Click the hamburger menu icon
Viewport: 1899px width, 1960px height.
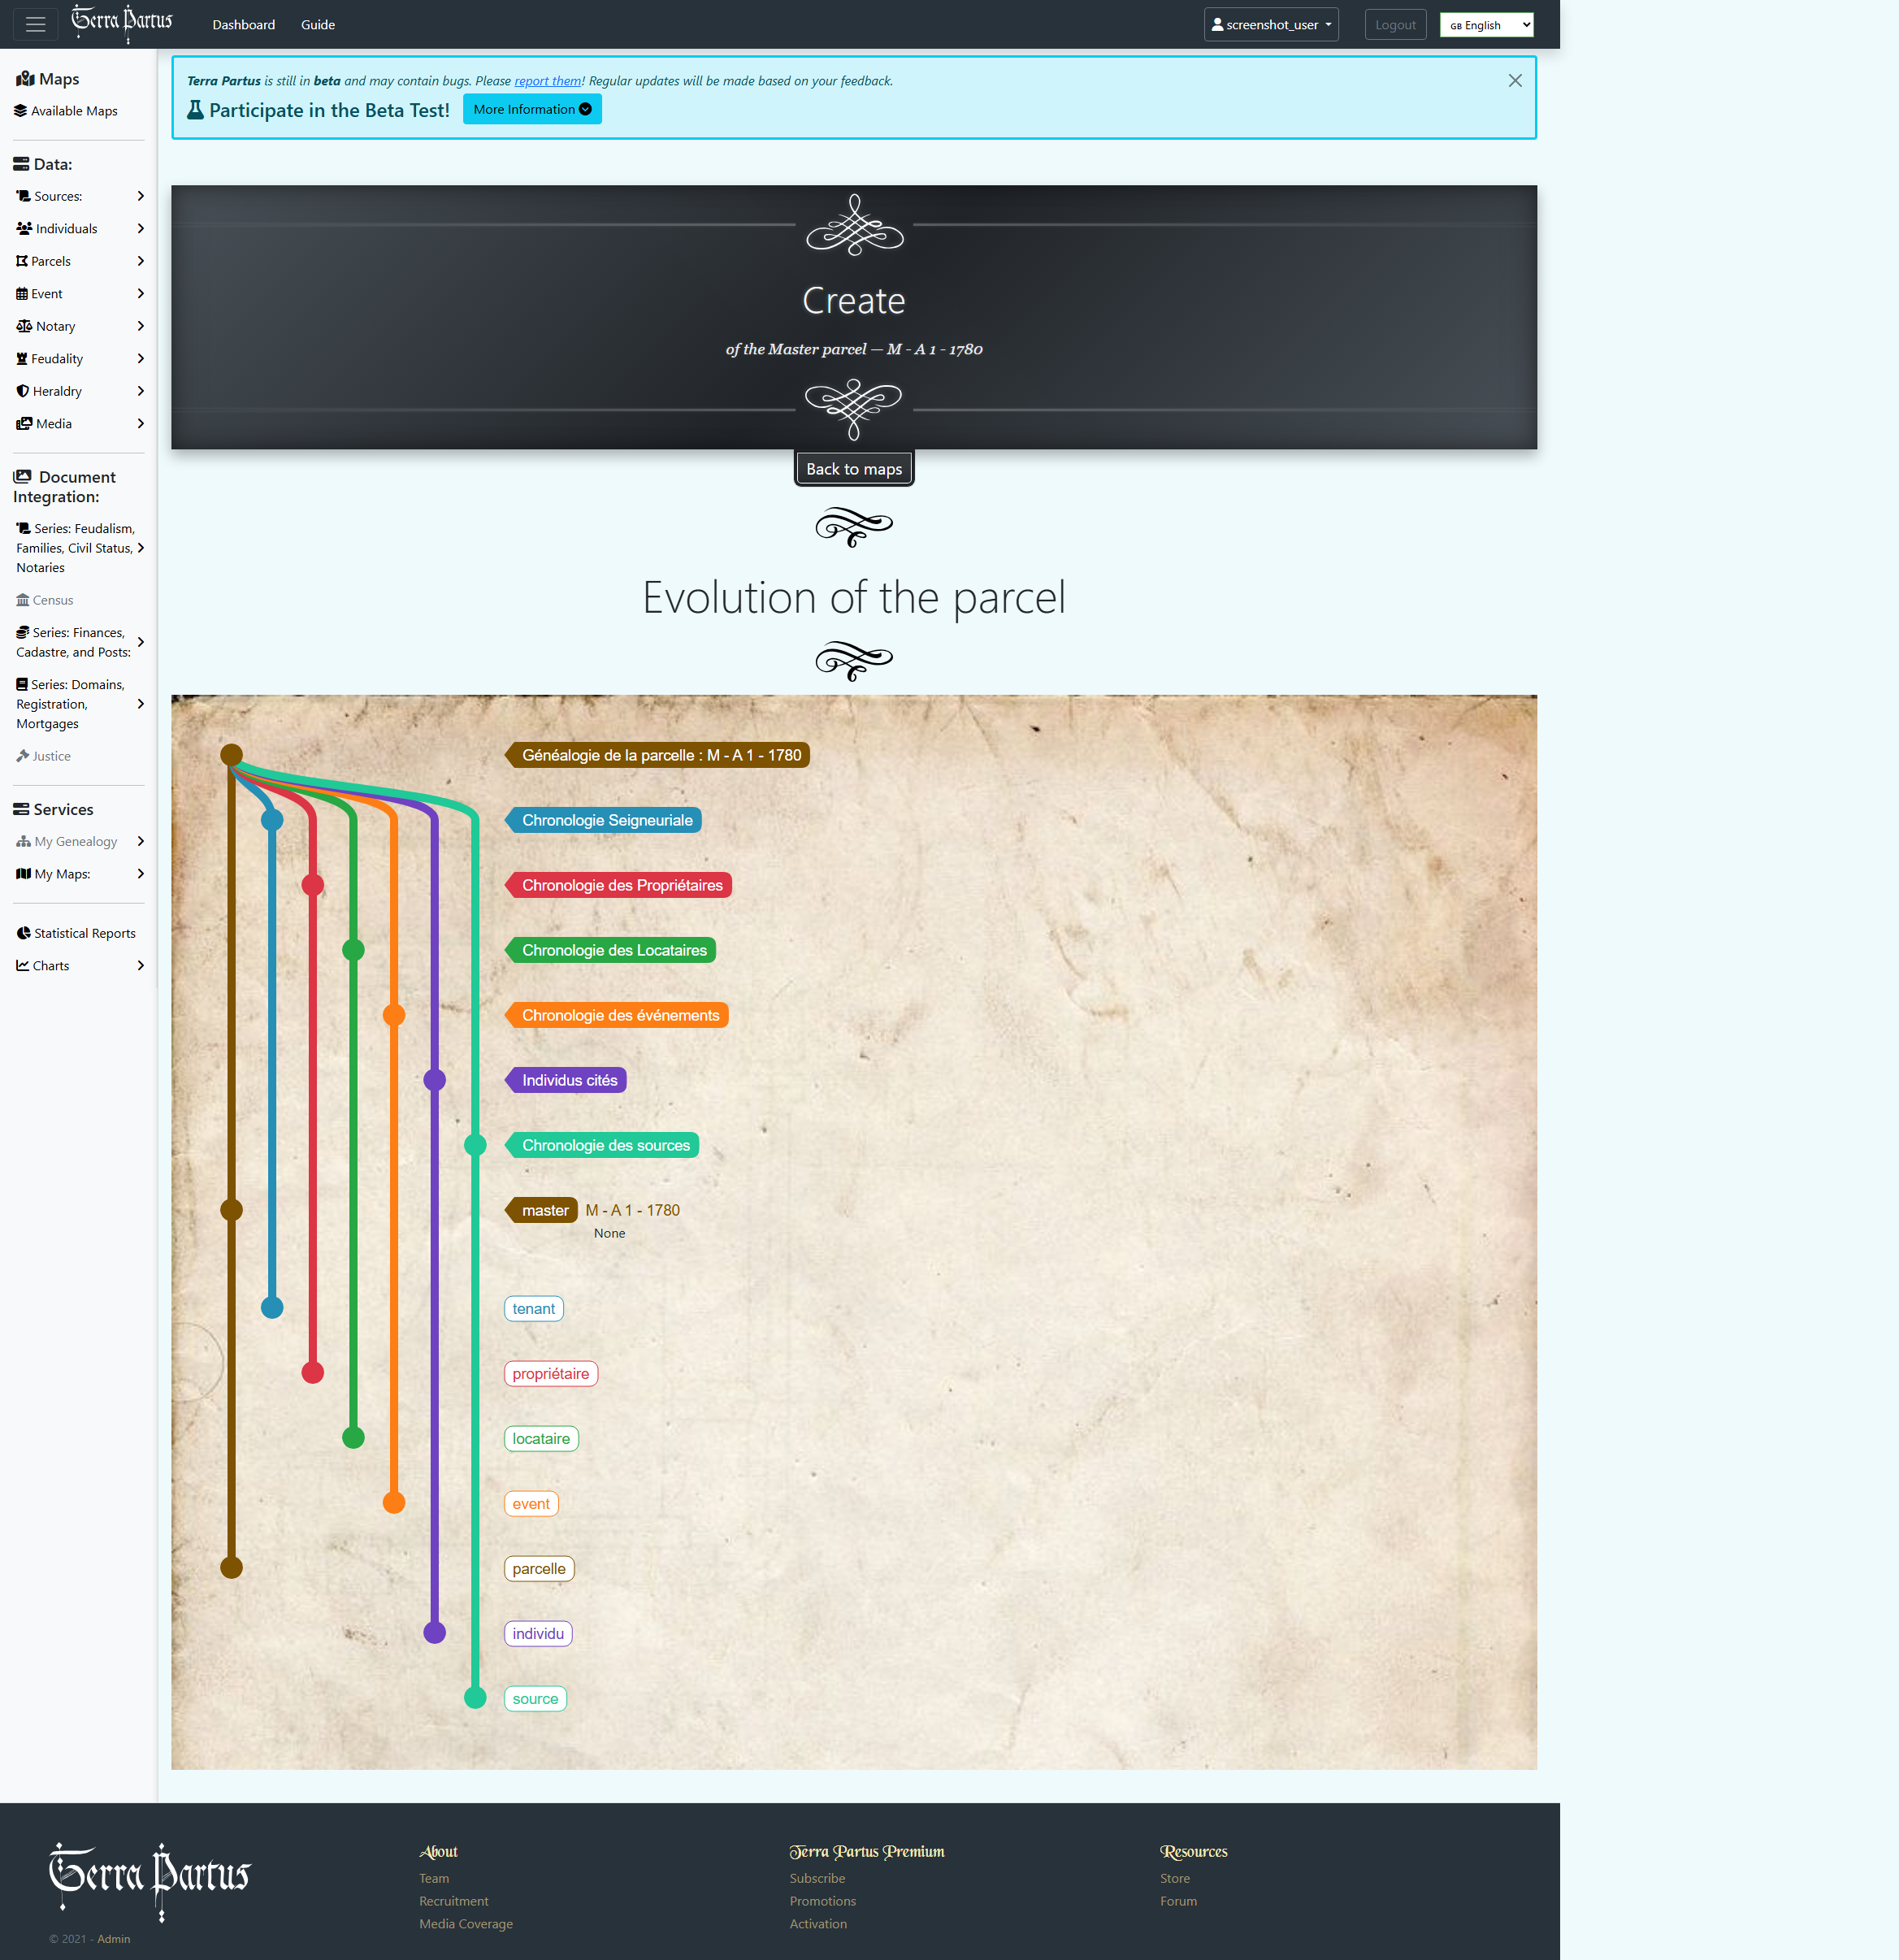click(36, 25)
